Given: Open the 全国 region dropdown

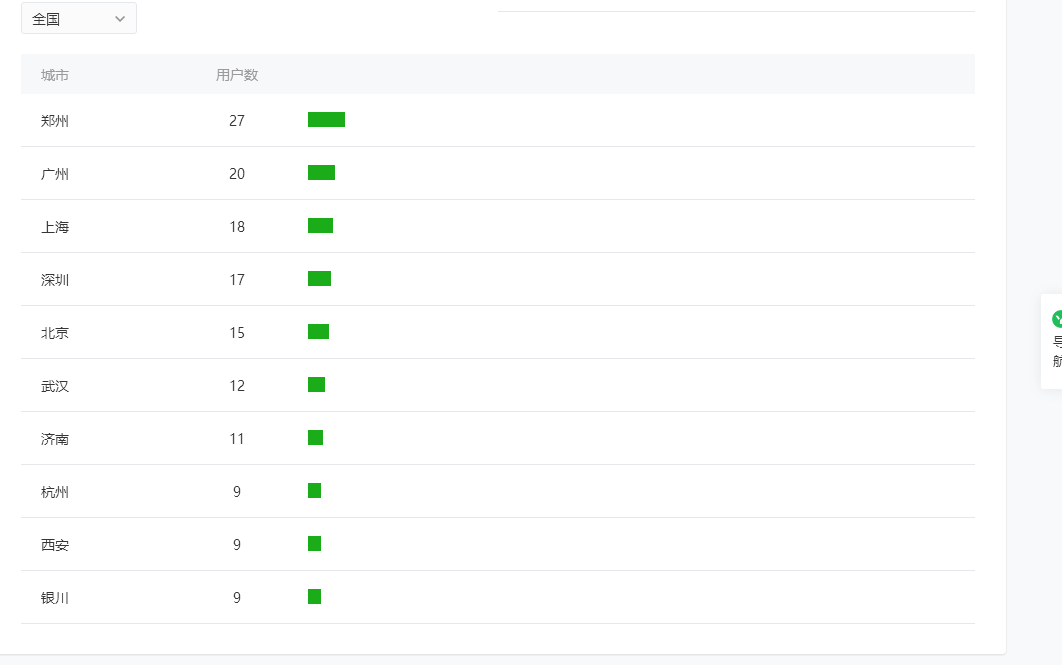Looking at the screenshot, I should [x=79, y=18].
